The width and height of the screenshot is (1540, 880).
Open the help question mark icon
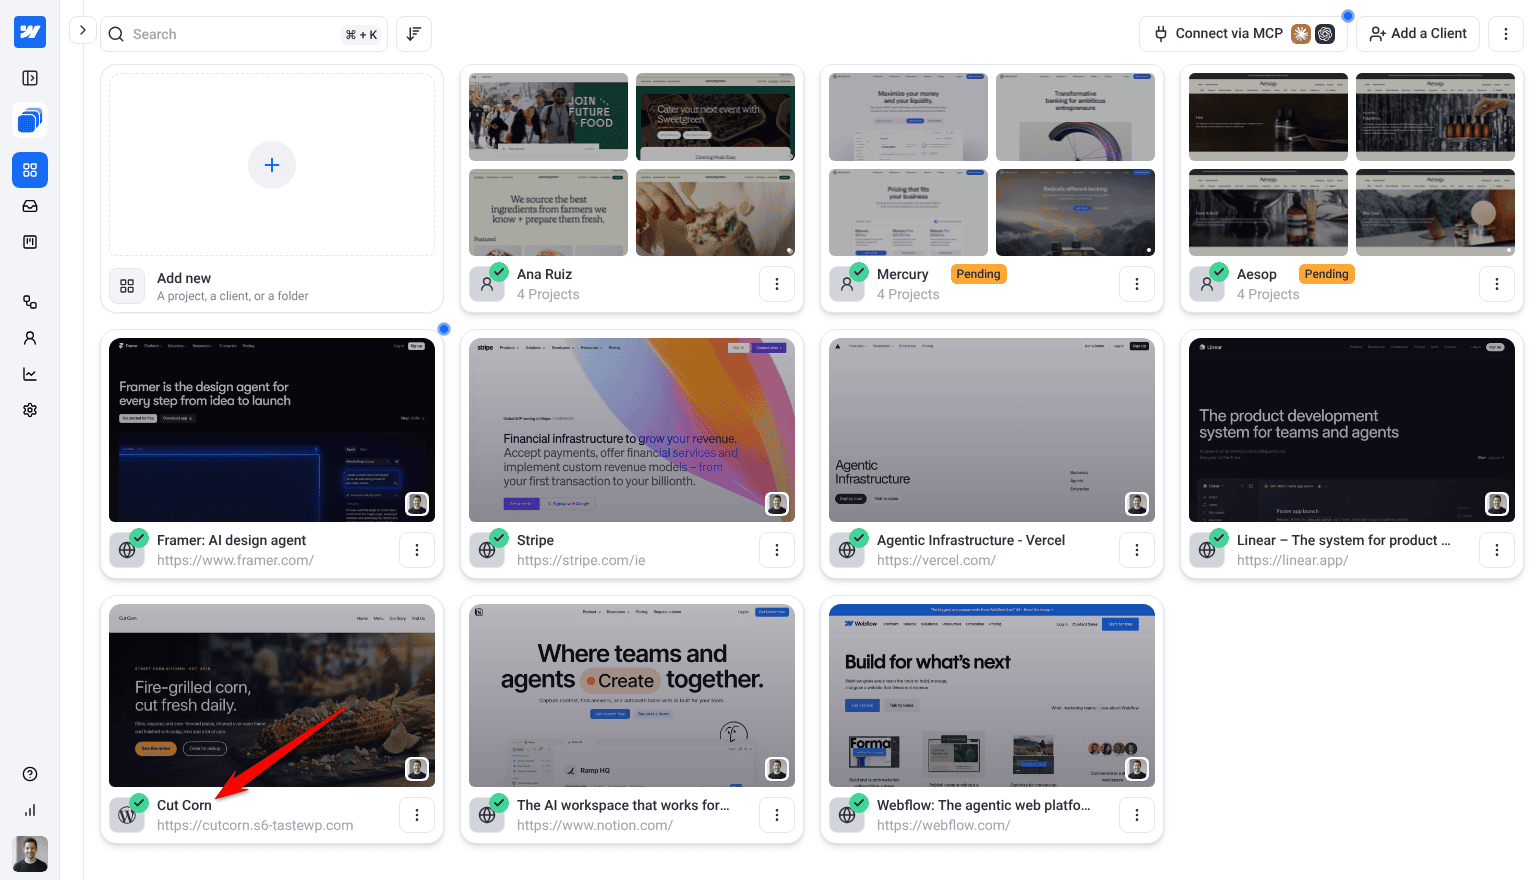(x=30, y=774)
